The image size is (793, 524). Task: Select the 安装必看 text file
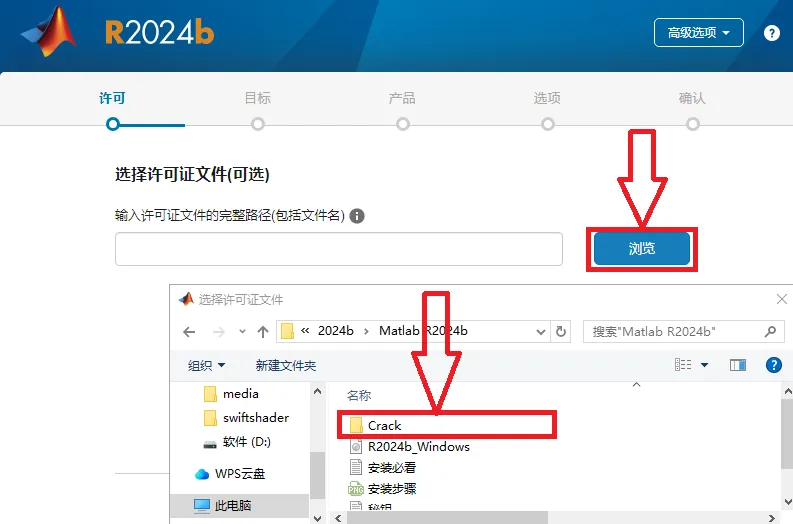[383, 467]
